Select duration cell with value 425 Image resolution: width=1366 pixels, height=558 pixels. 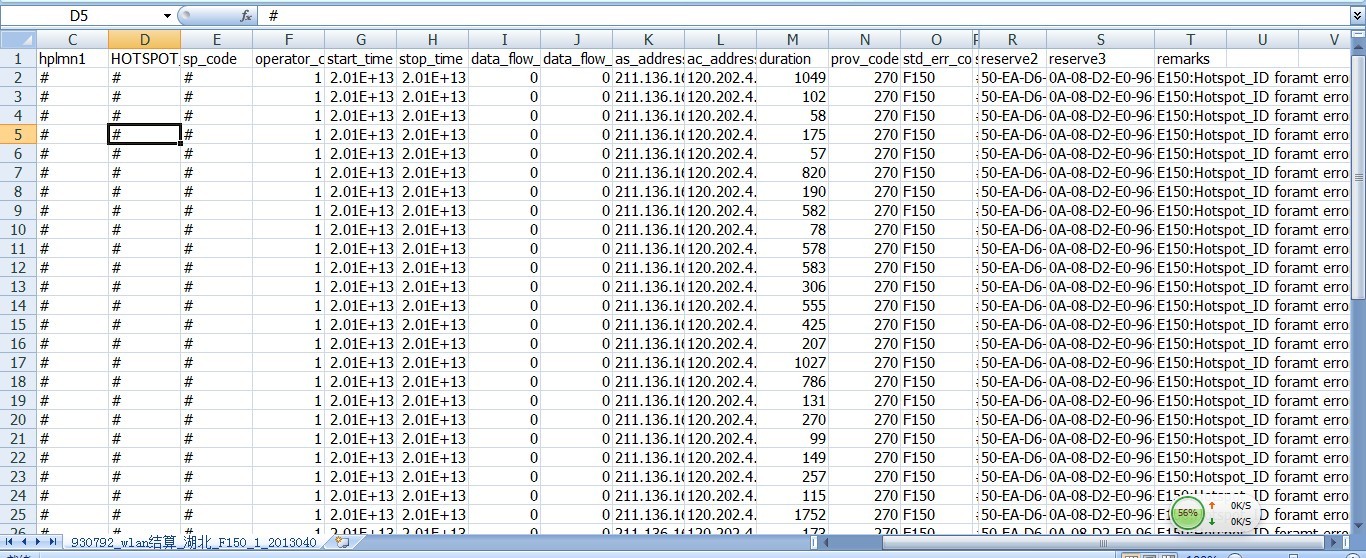792,324
